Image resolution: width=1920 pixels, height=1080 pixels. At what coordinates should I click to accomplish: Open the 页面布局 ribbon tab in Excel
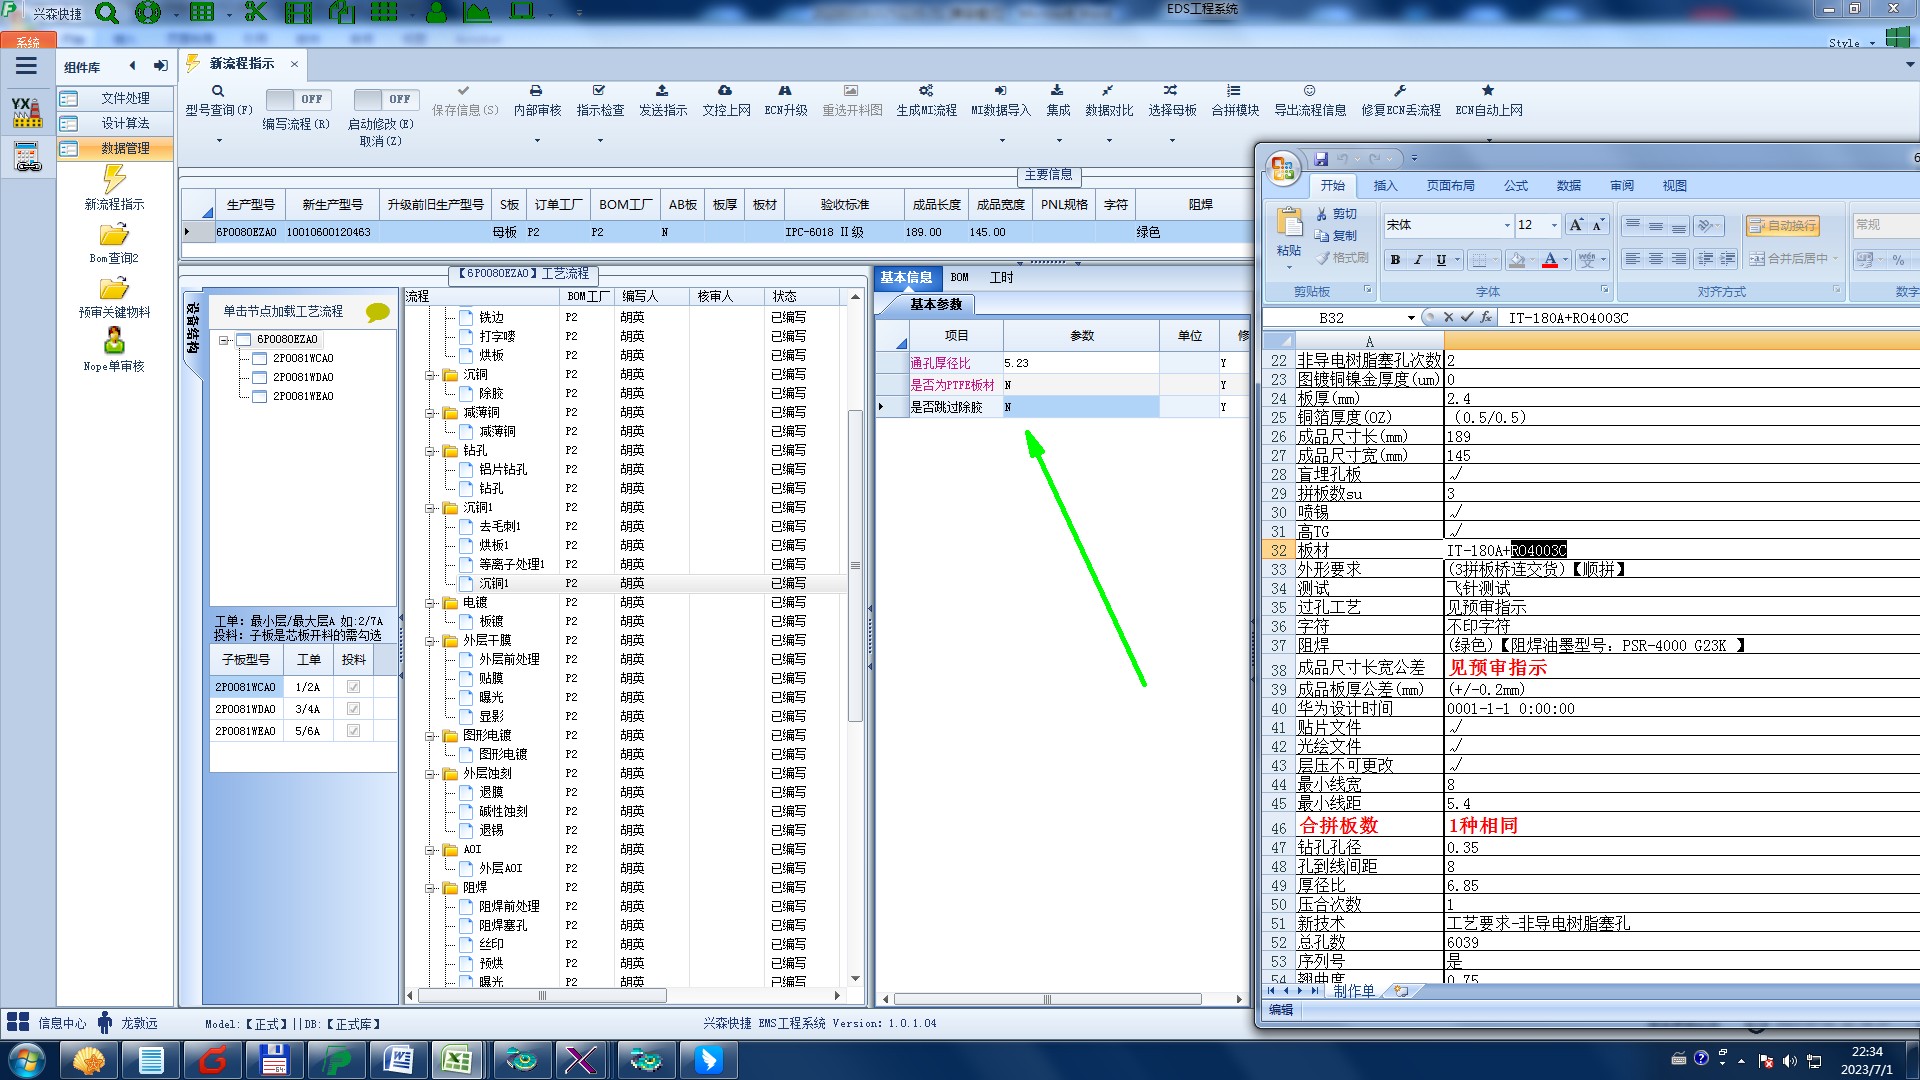pos(1450,186)
